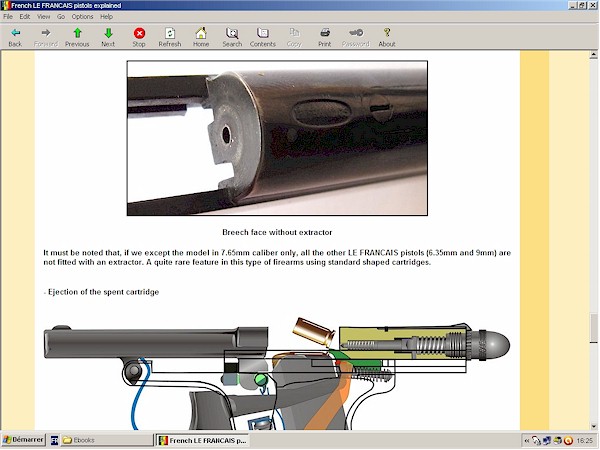Print the current page
600x450 pixels.
tap(324, 38)
